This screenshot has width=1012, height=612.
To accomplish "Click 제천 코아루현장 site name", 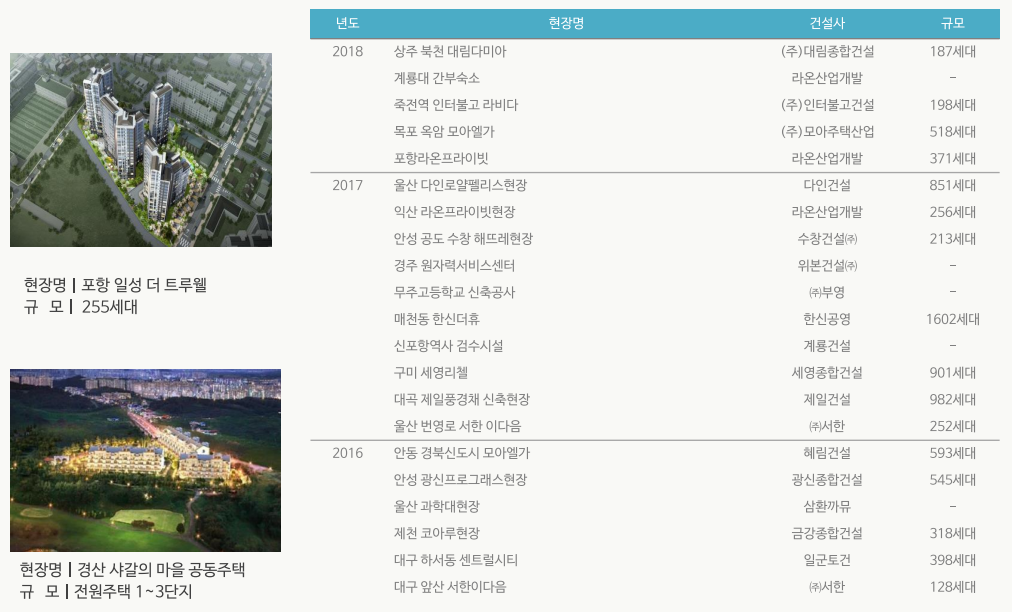I will [436, 534].
